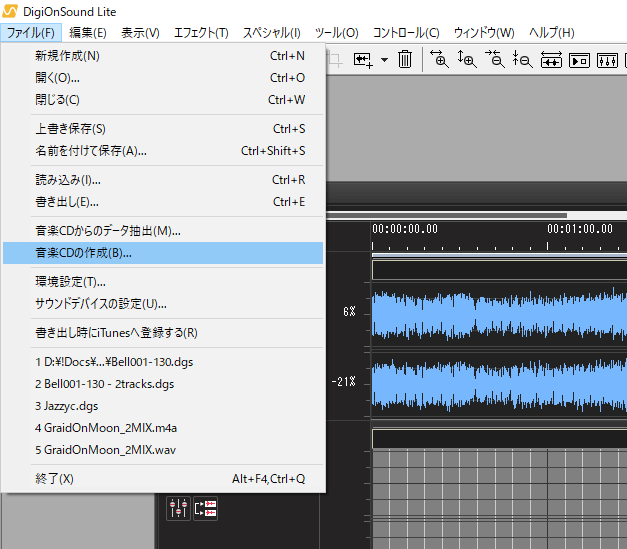The height and width of the screenshot is (549, 627).
Task: Click the DigiOnSound Lite app logo
Action: (10, 11)
